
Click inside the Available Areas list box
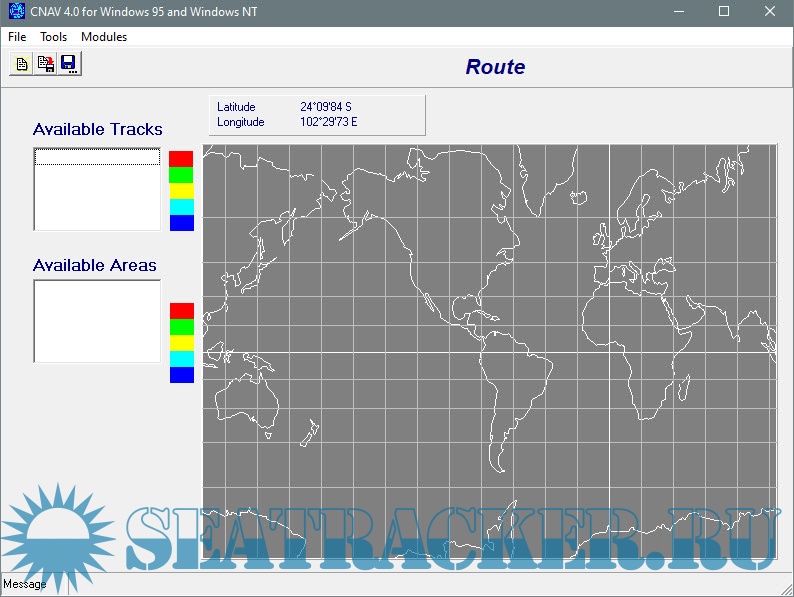point(97,321)
